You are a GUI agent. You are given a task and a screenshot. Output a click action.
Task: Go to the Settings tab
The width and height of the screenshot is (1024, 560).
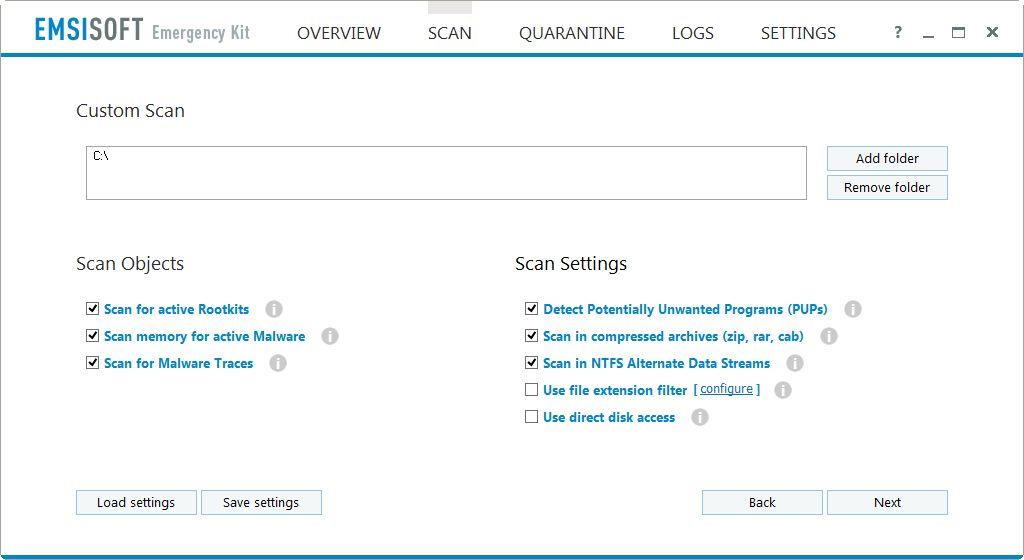[x=797, y=33]
